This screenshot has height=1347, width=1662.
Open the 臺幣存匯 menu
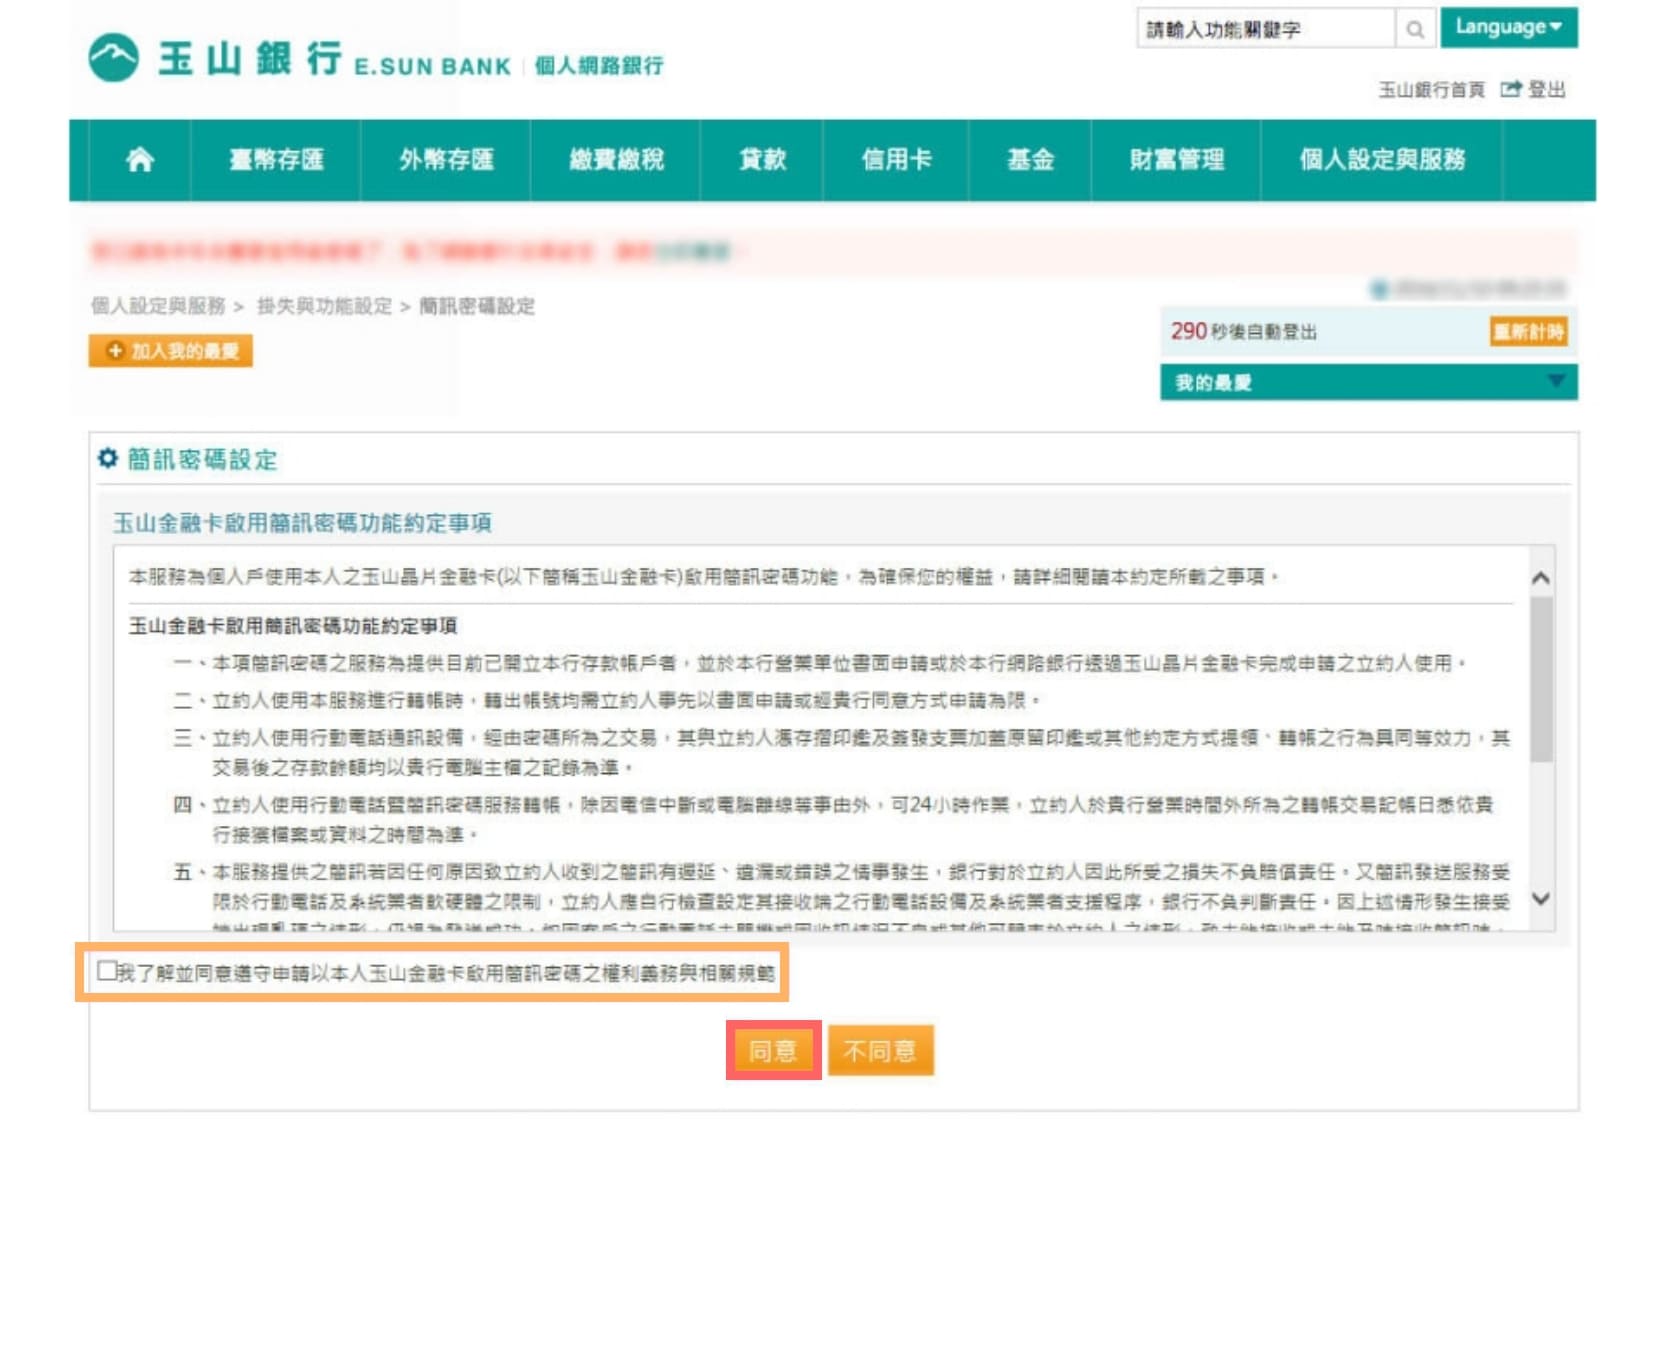276,160
